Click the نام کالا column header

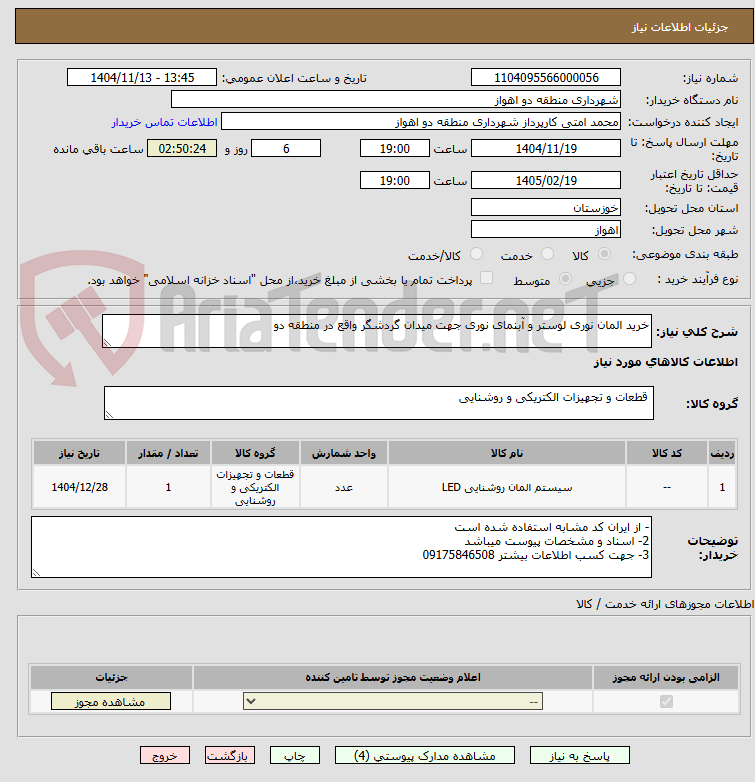(x=507, y=453)
